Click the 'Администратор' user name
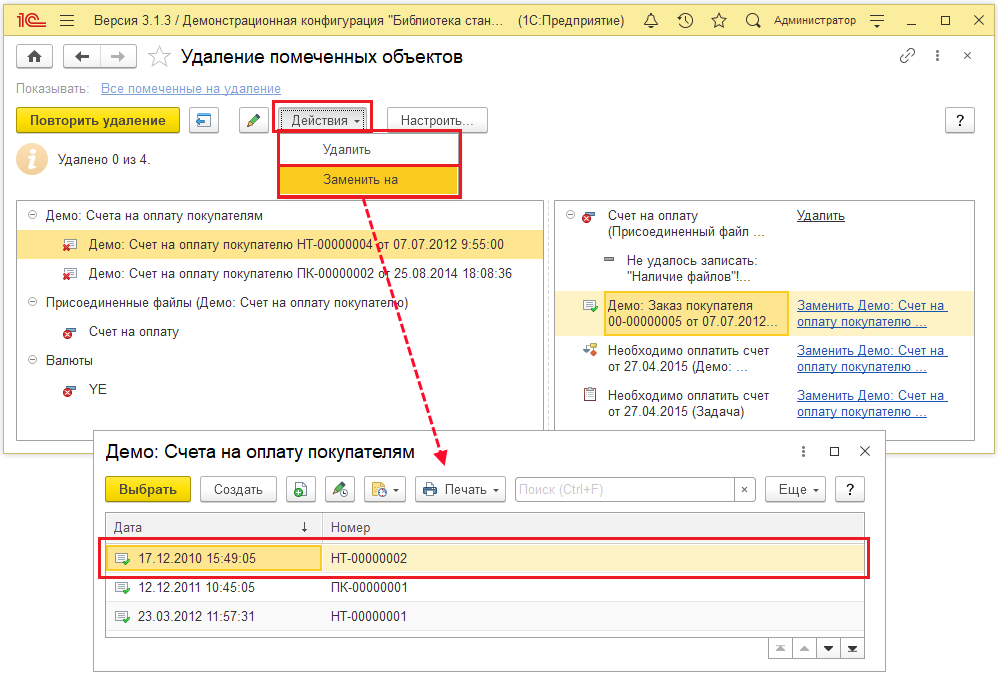Screen dimensions: 998x673 tap(815, 20)
